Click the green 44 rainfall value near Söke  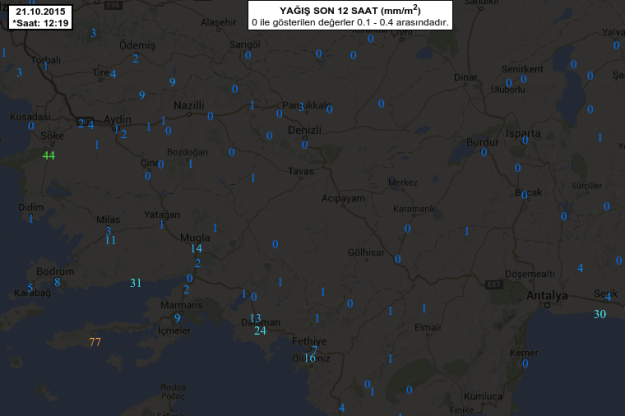tap(49, 155)
